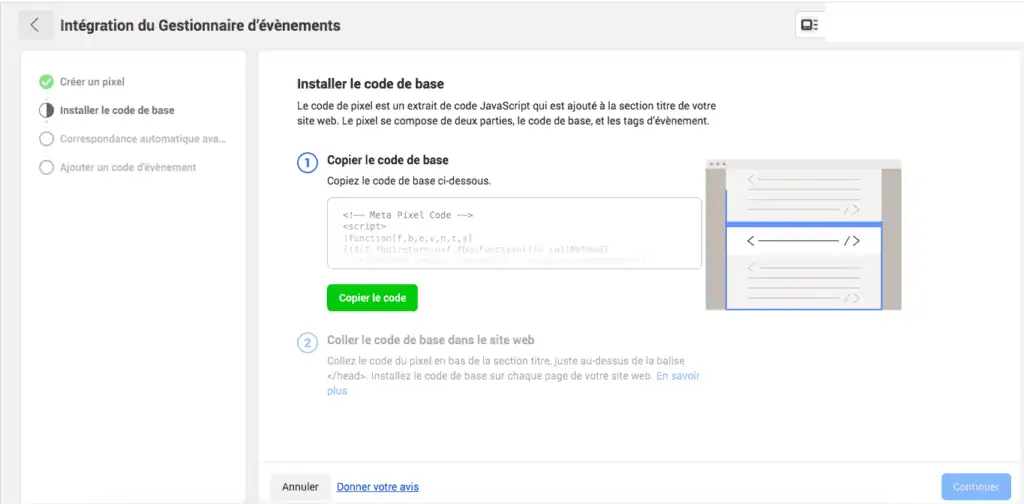
Task: Click empty circle beside Correspondance automatique
Action: (x=46, y=139)
